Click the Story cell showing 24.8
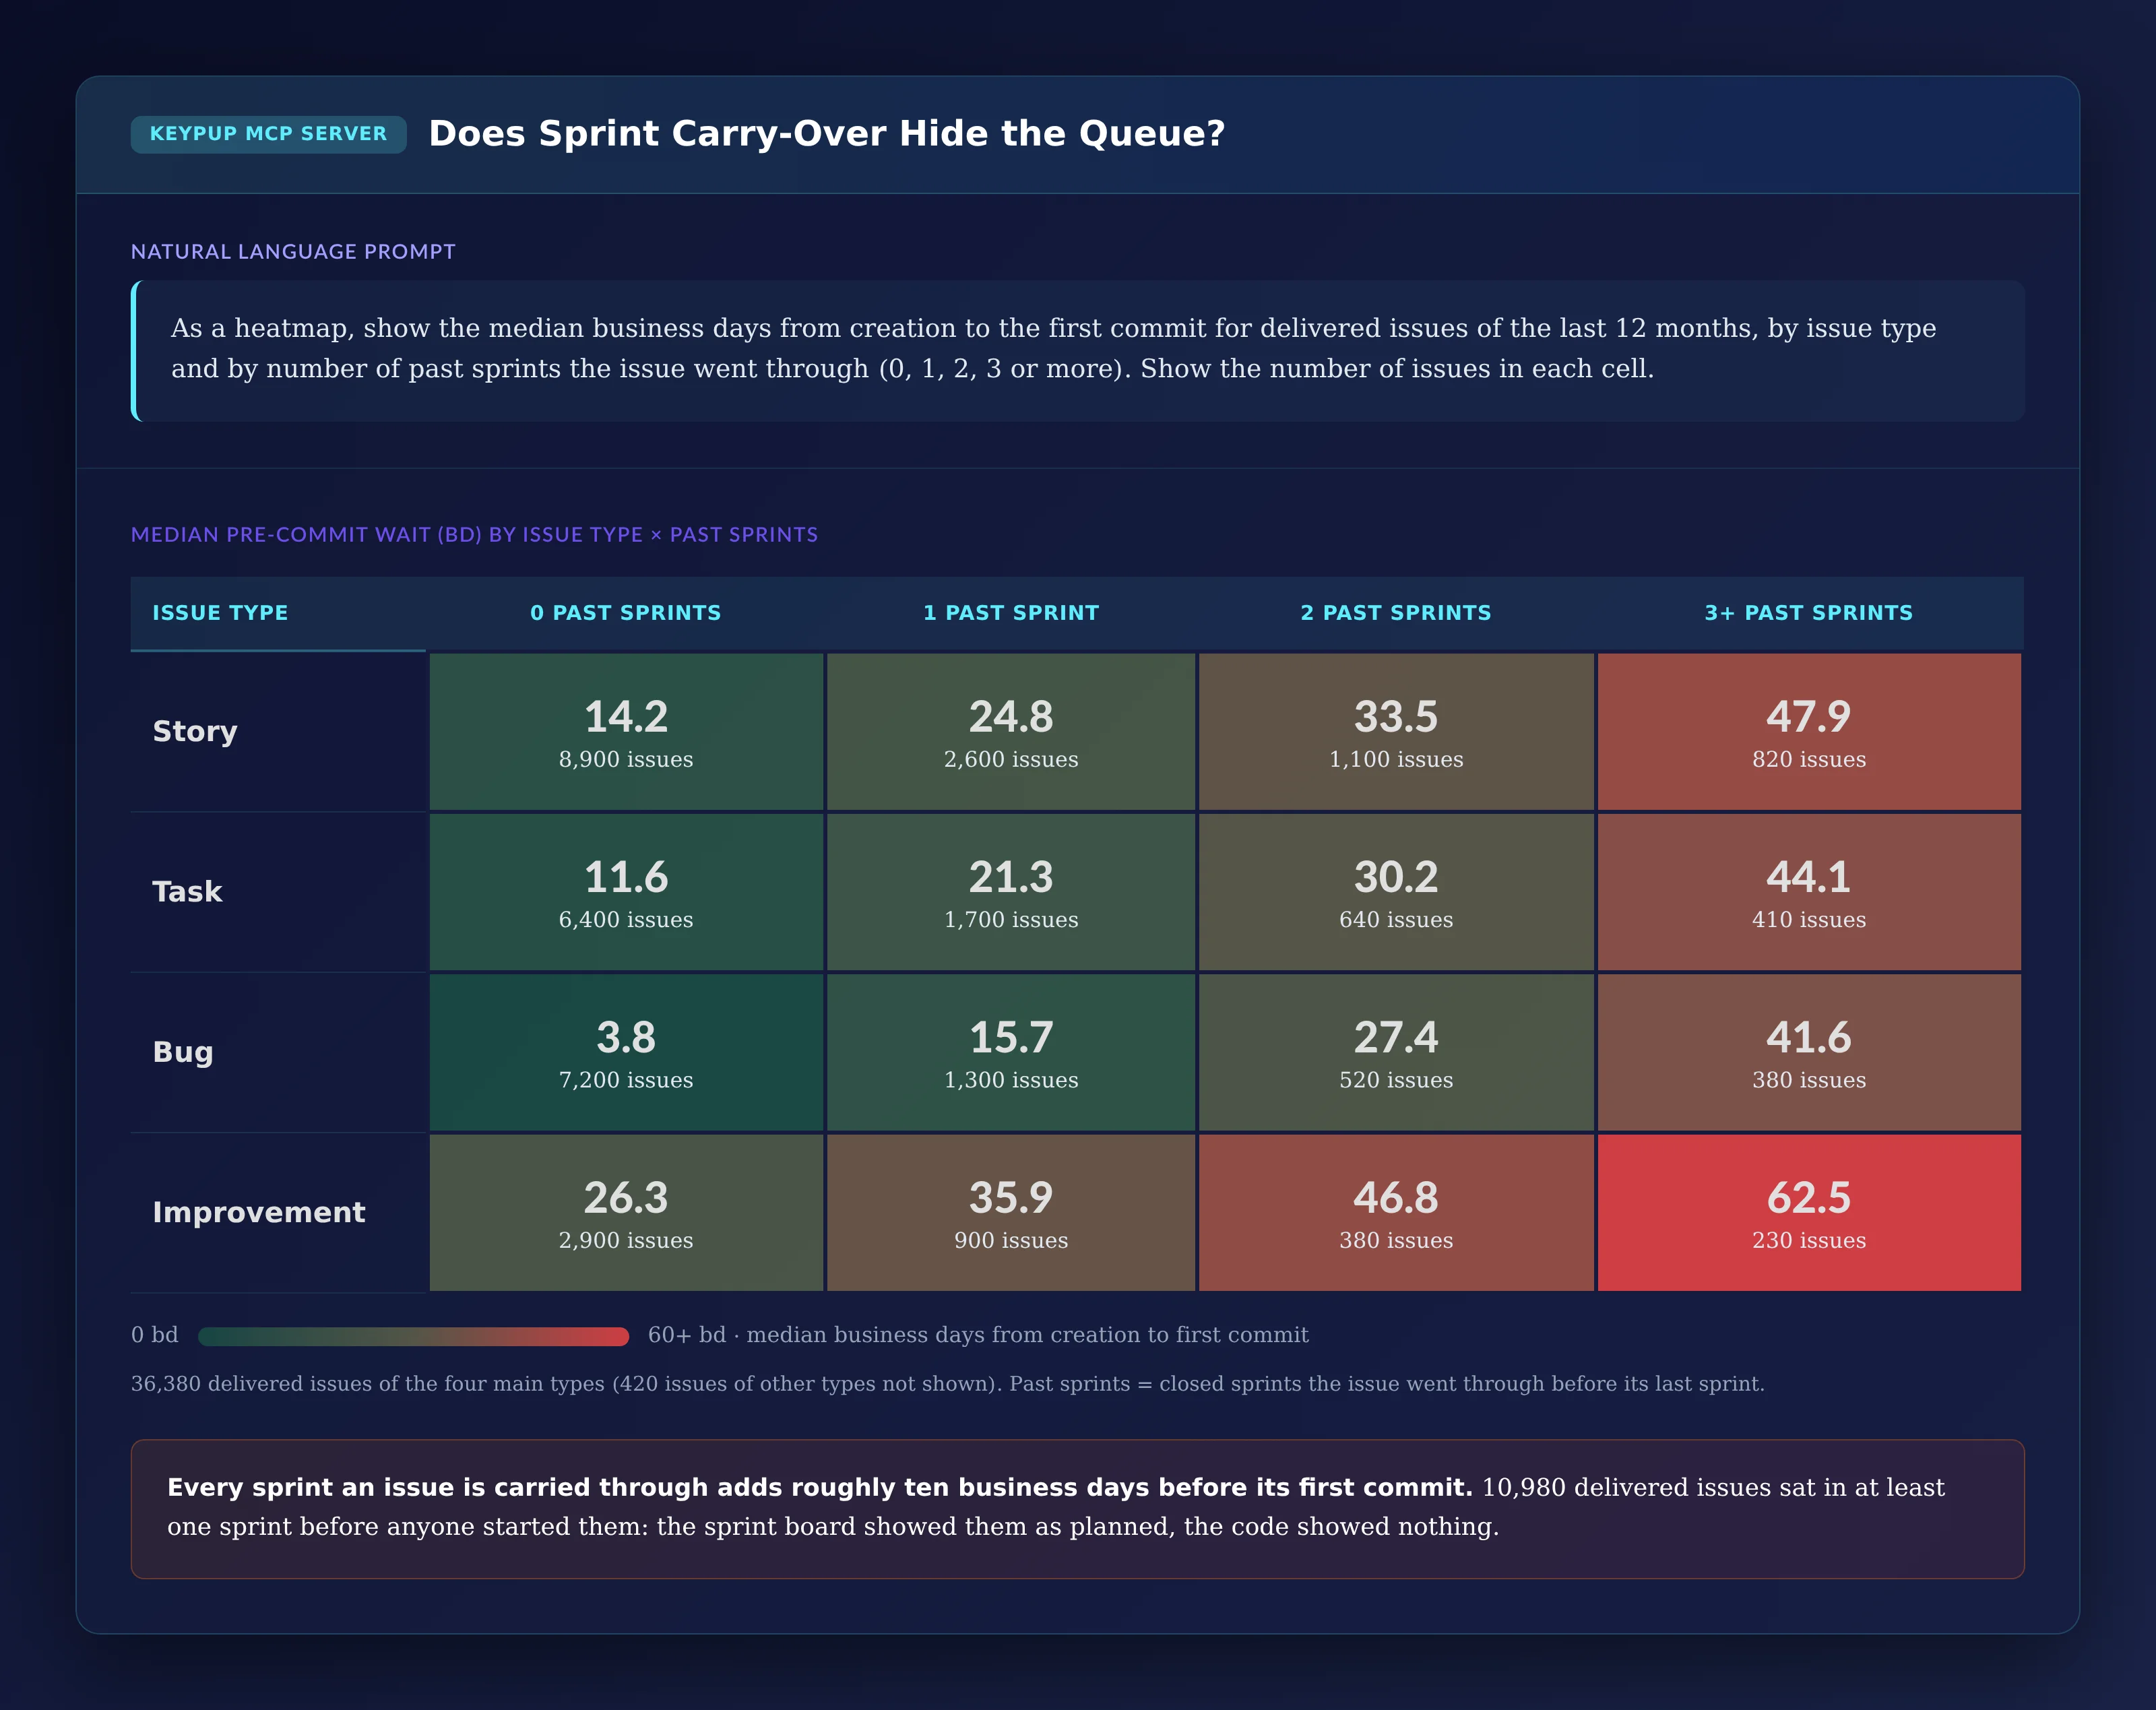 coord(1011,732)
